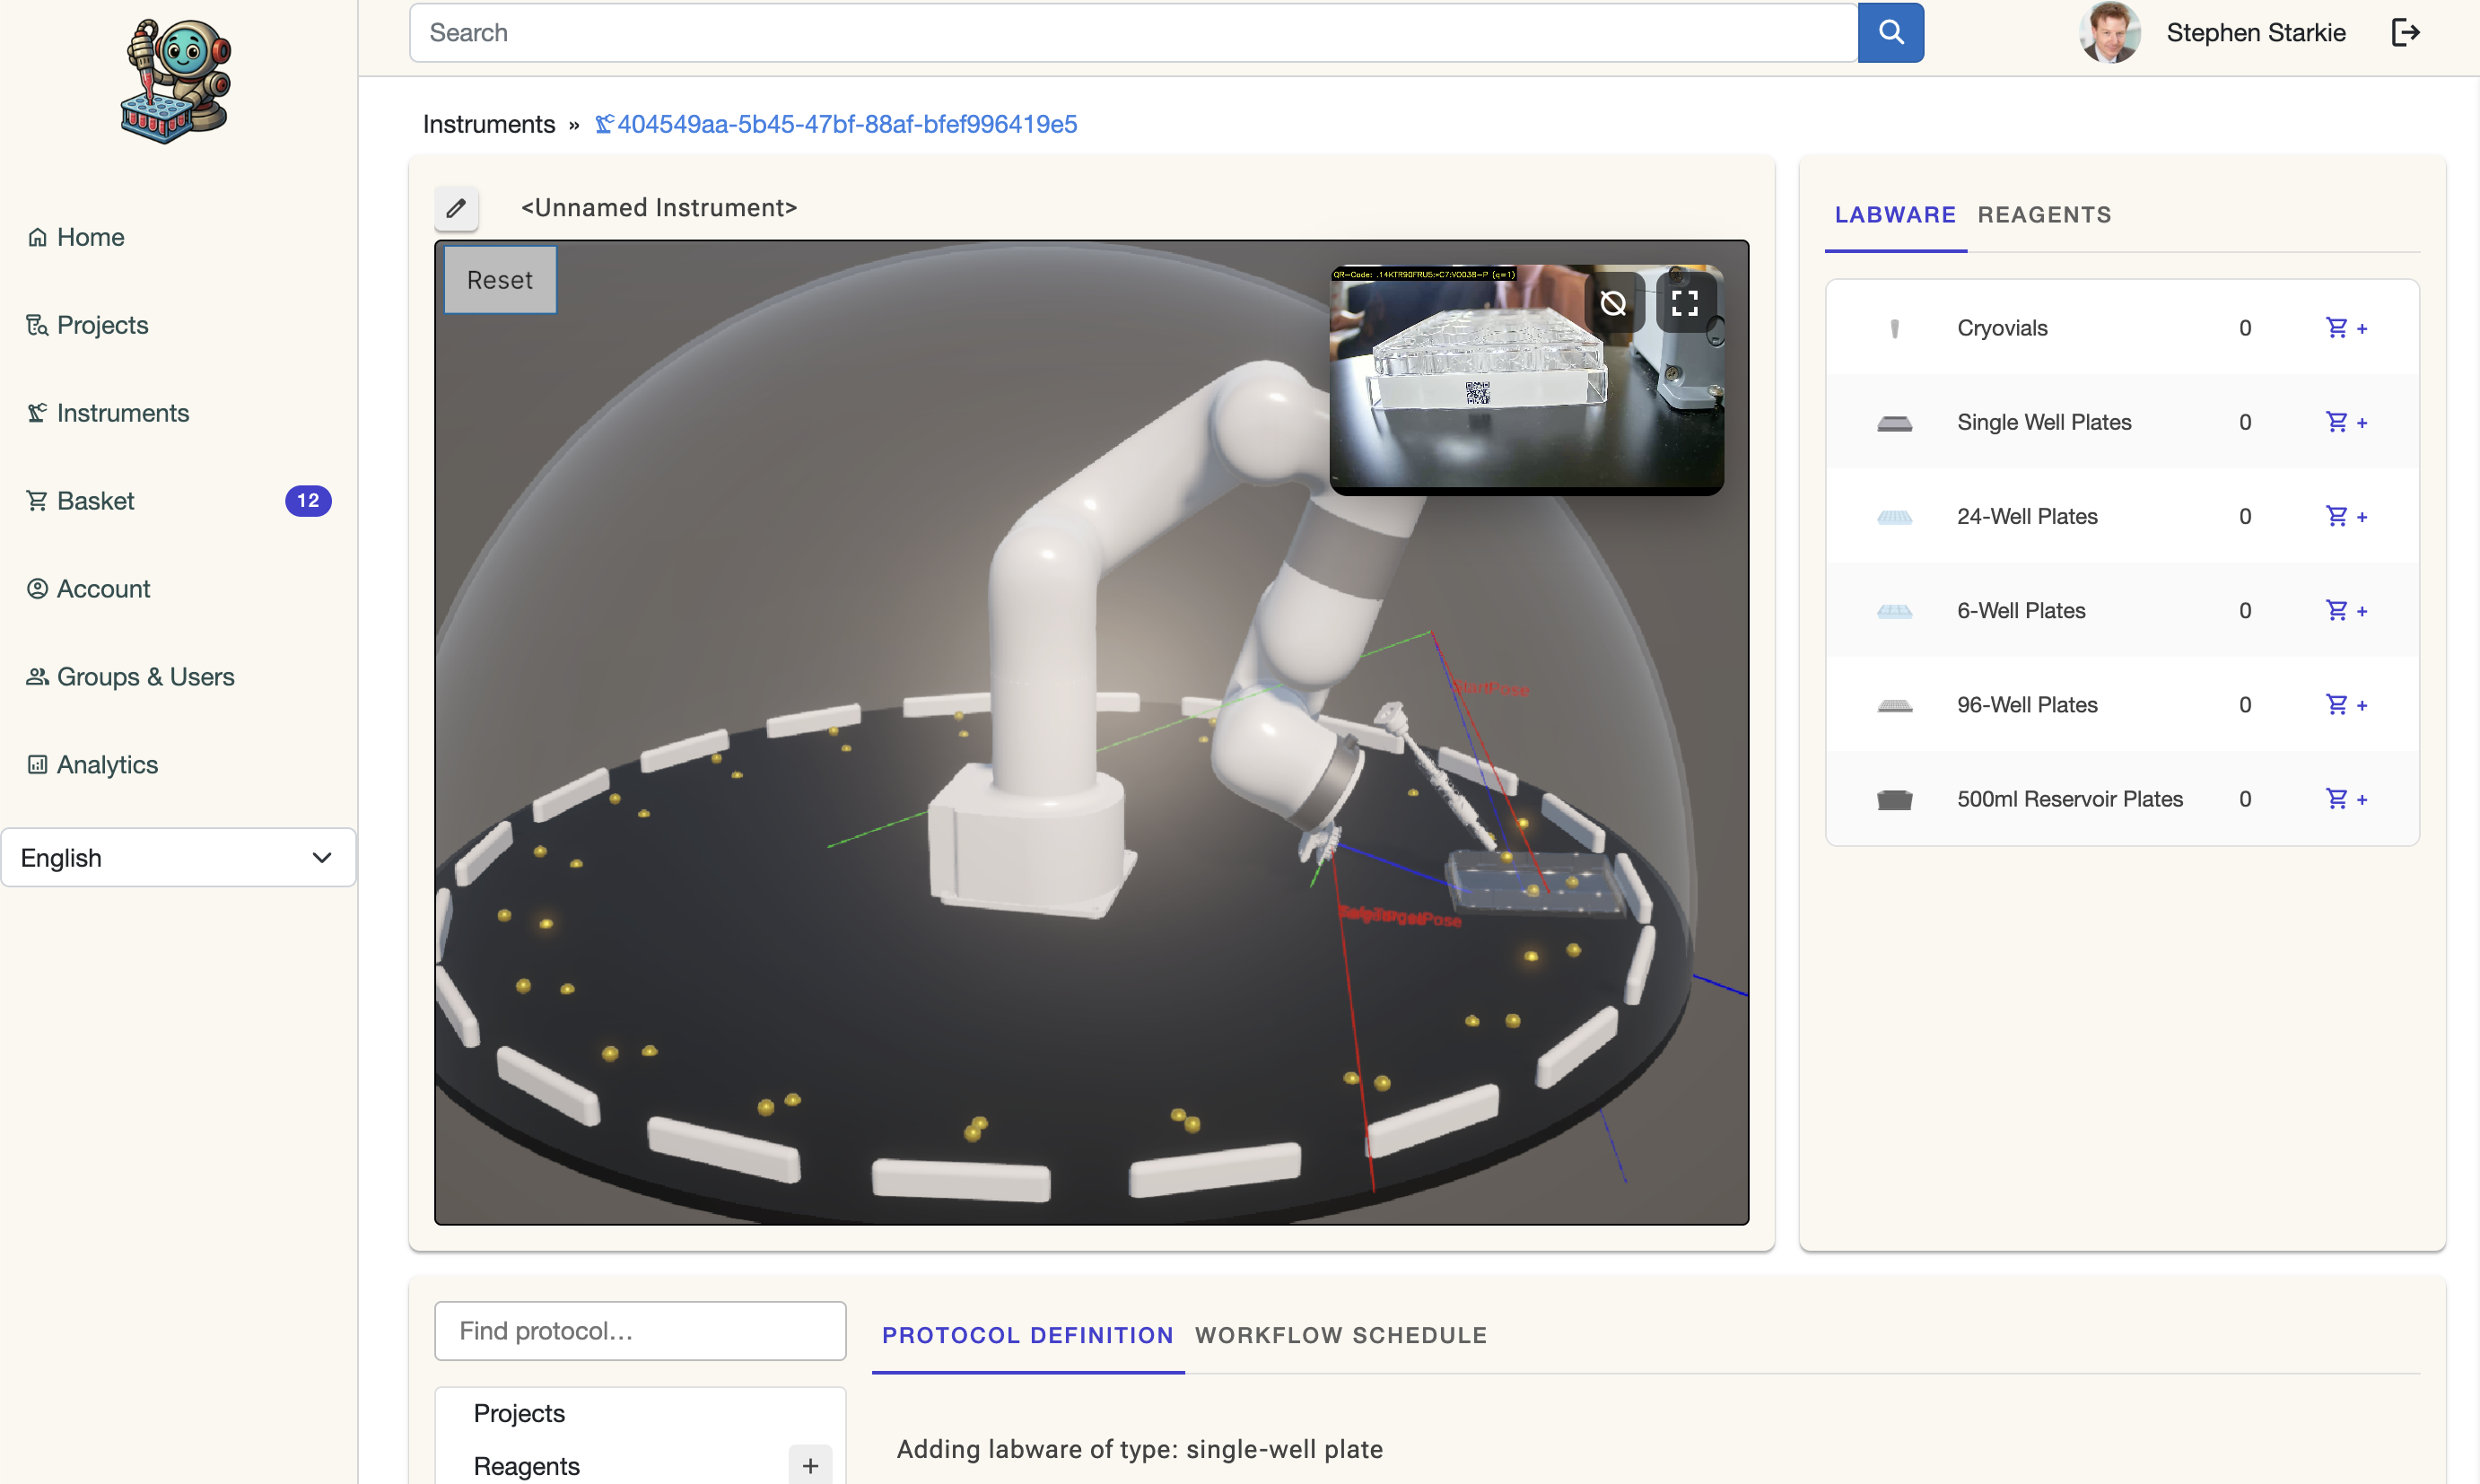2480x1484 pixels.
Task: Click the camera feed thumbnail image
Action: pyautogui.click(x=1480, y=400)
